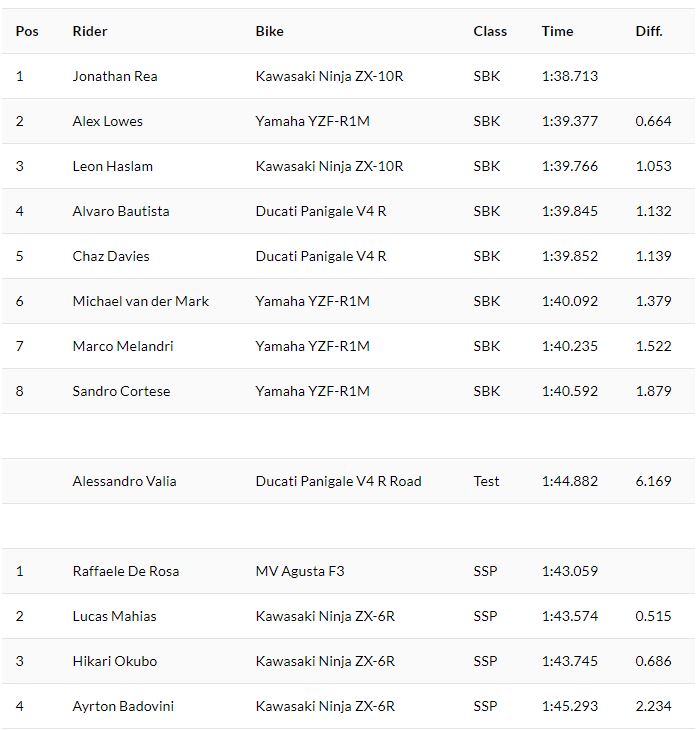Click rider name Michael van der Mark

tap(141, 301)
